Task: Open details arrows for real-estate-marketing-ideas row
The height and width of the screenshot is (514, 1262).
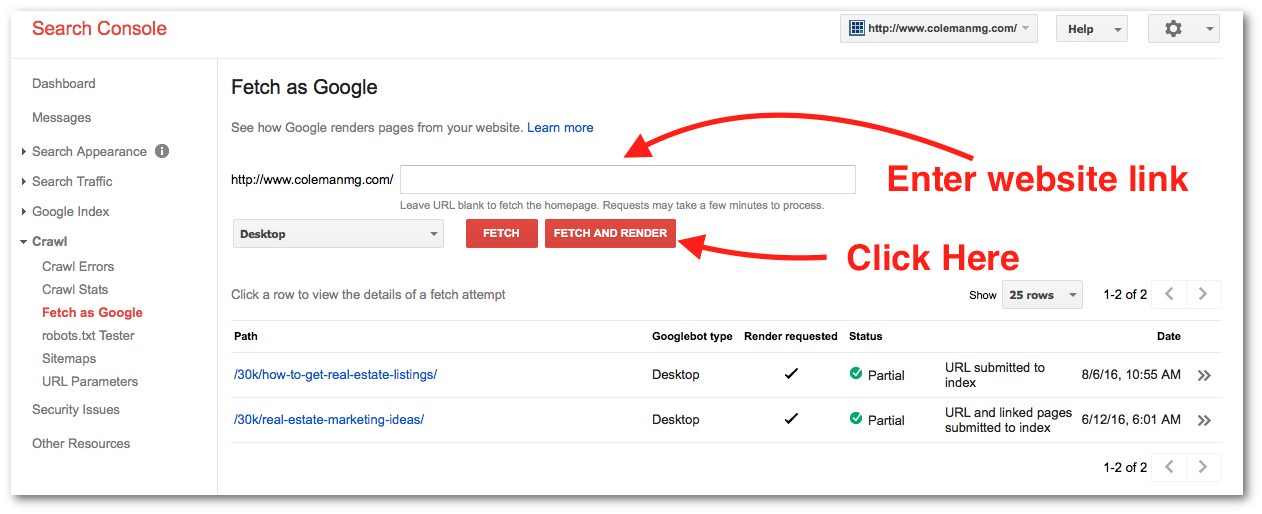Action: point(1204,420)
